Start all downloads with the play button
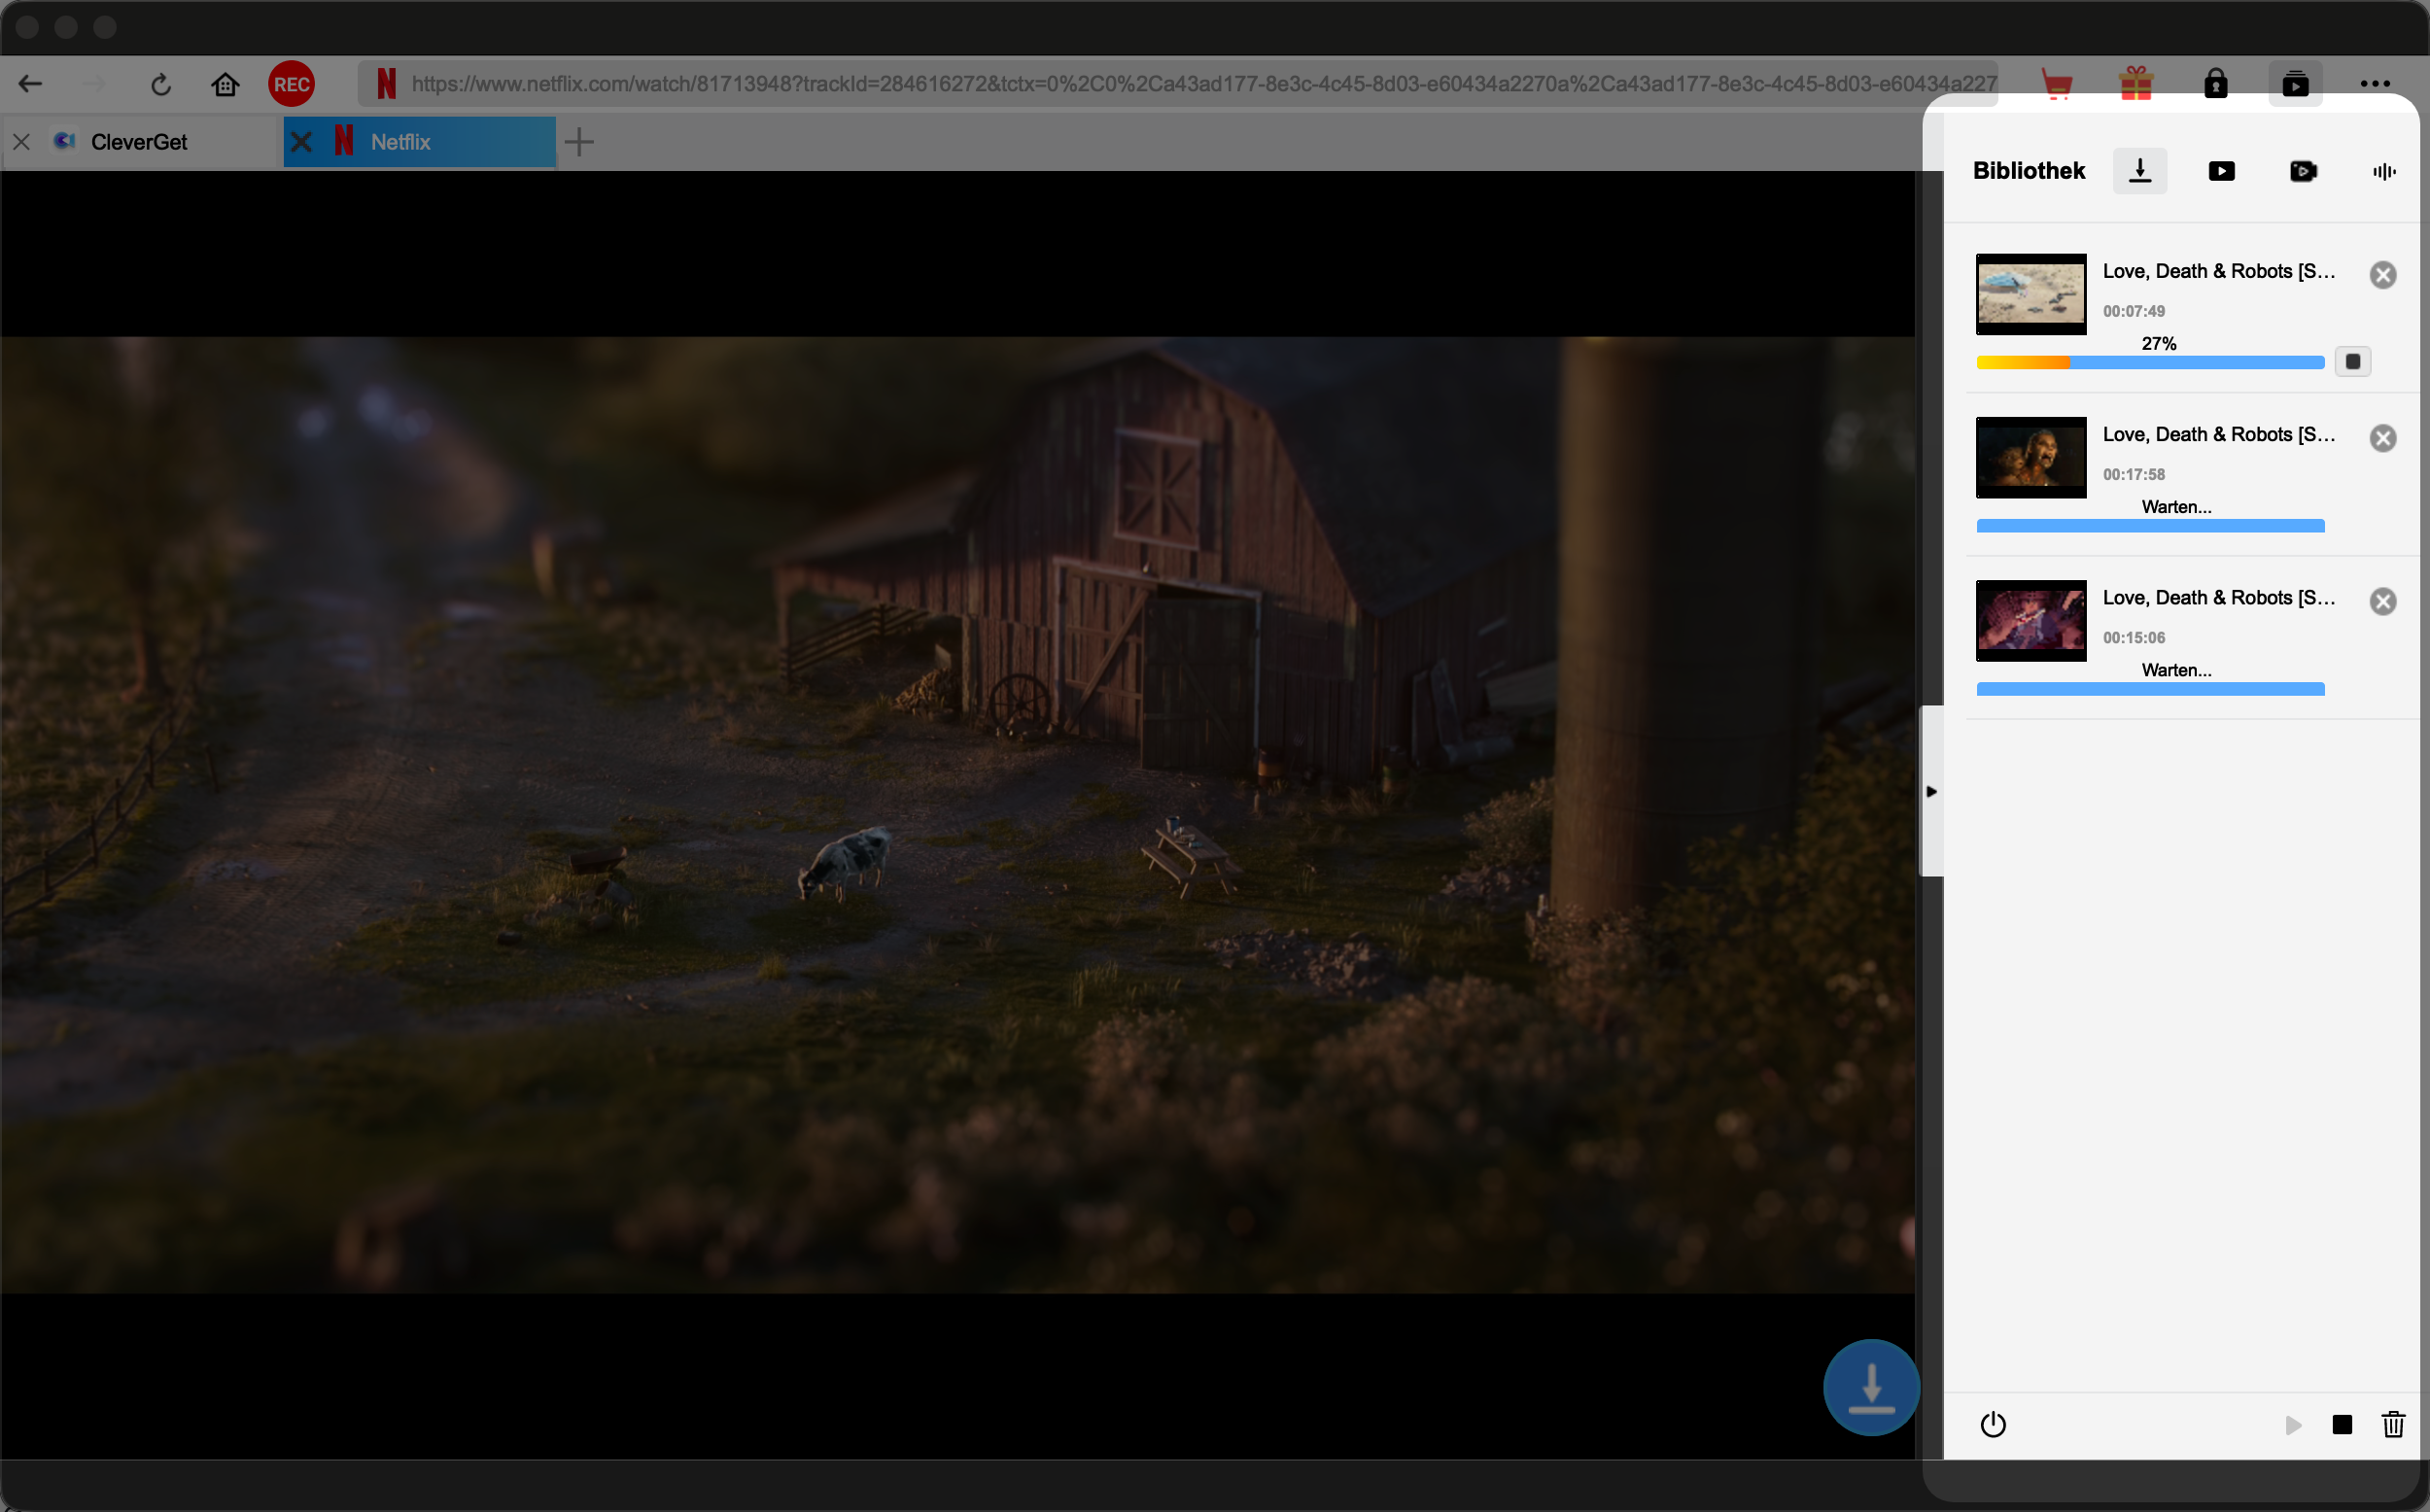The width and height of the screenshot is (2430, 1512). coord(2293,1425)
